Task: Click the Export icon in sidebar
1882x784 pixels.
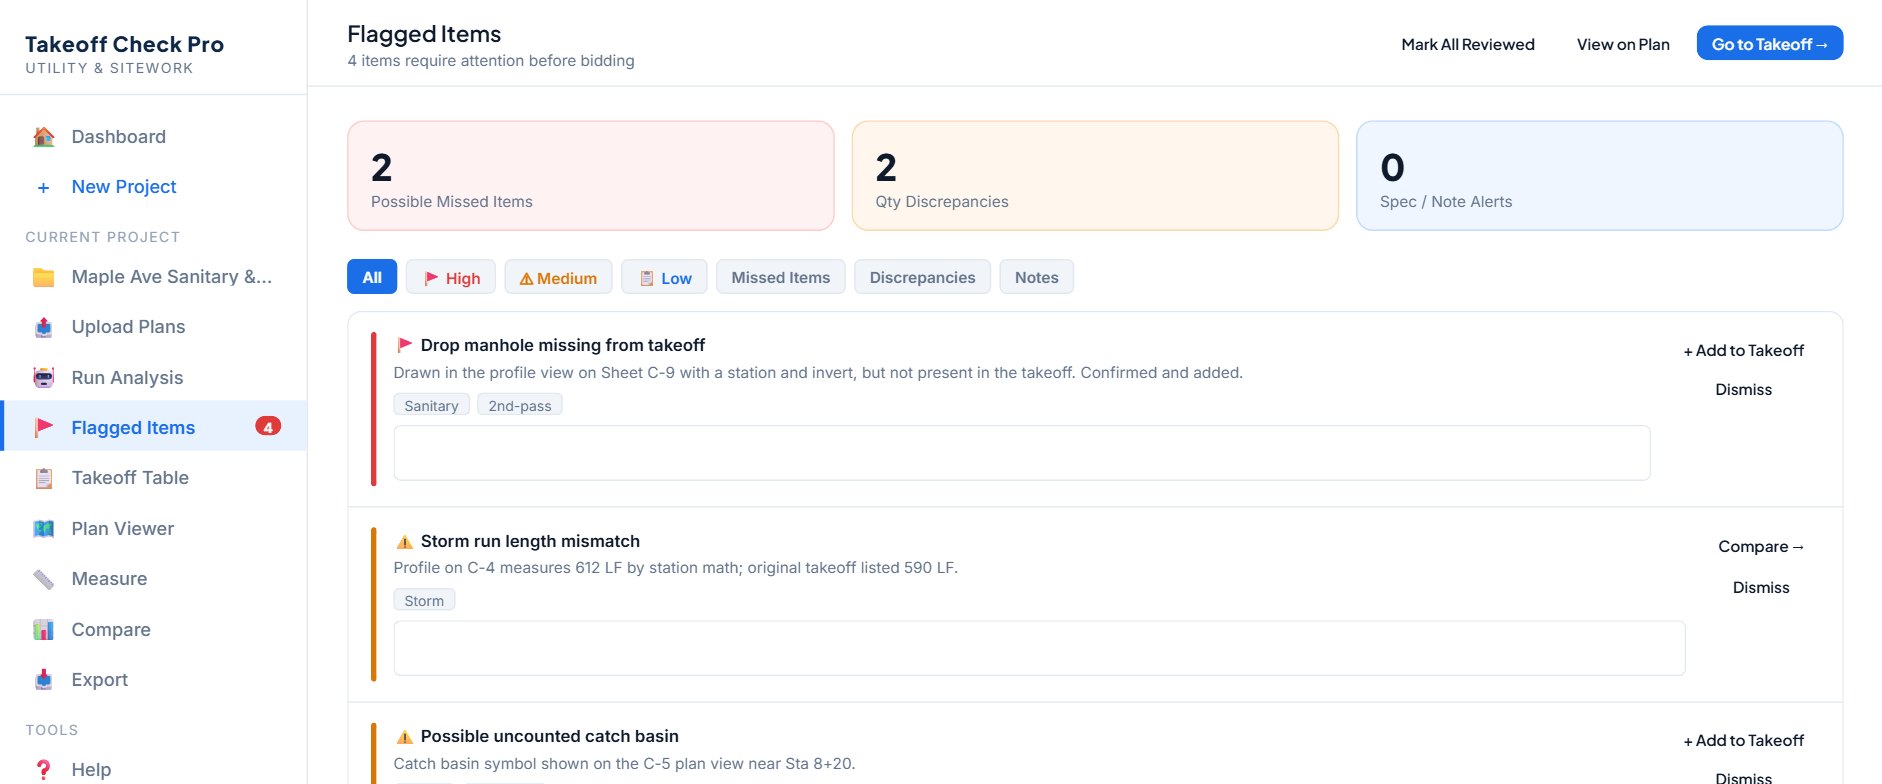Action: [43, 680]
